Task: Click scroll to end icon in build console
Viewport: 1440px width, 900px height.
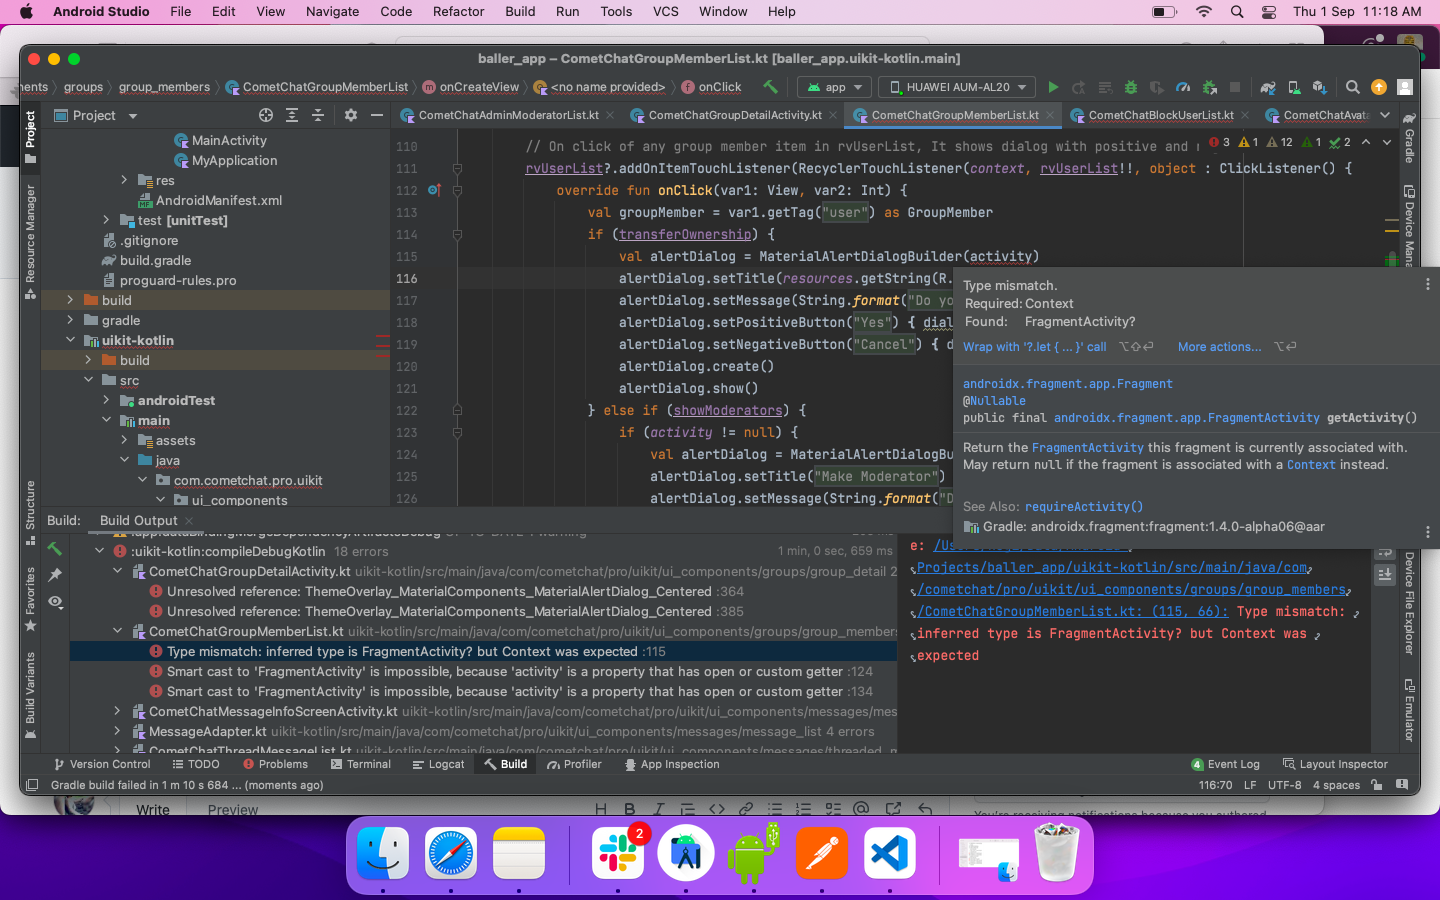Action: coord(1385,575)
